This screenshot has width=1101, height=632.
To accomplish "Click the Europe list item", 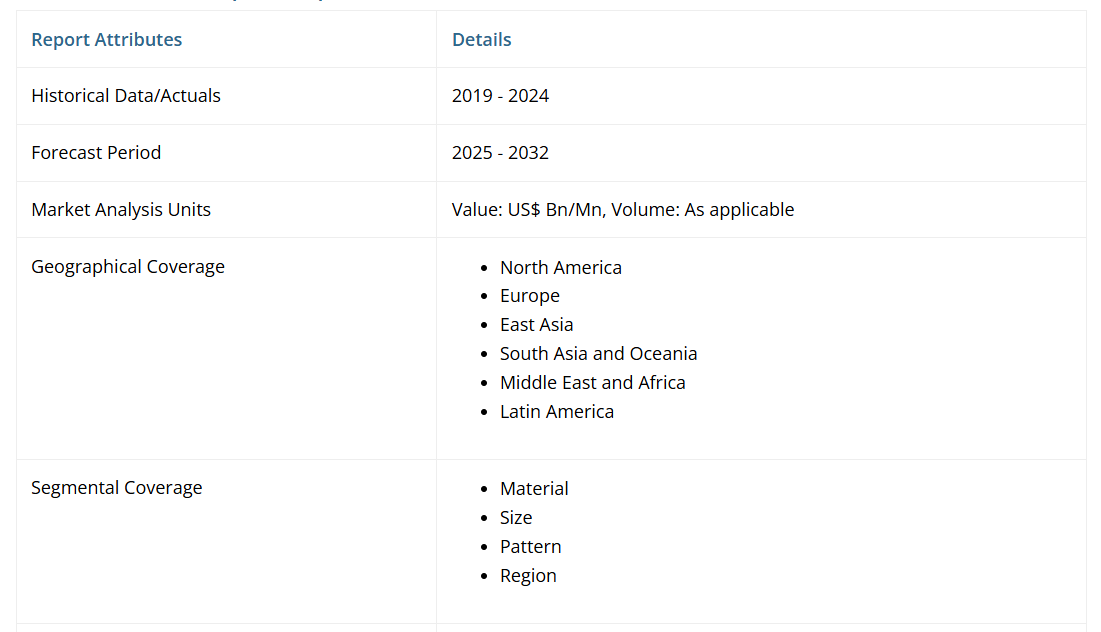I will [x=529, y=296].
